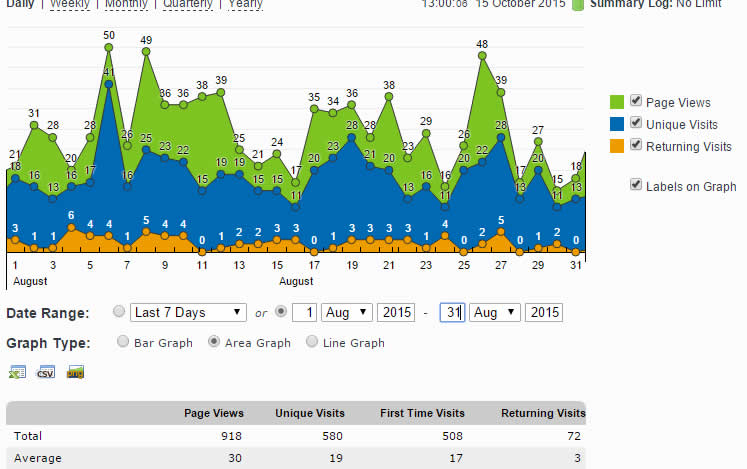Uncheck the Unique Visits series

pos(636,122)
